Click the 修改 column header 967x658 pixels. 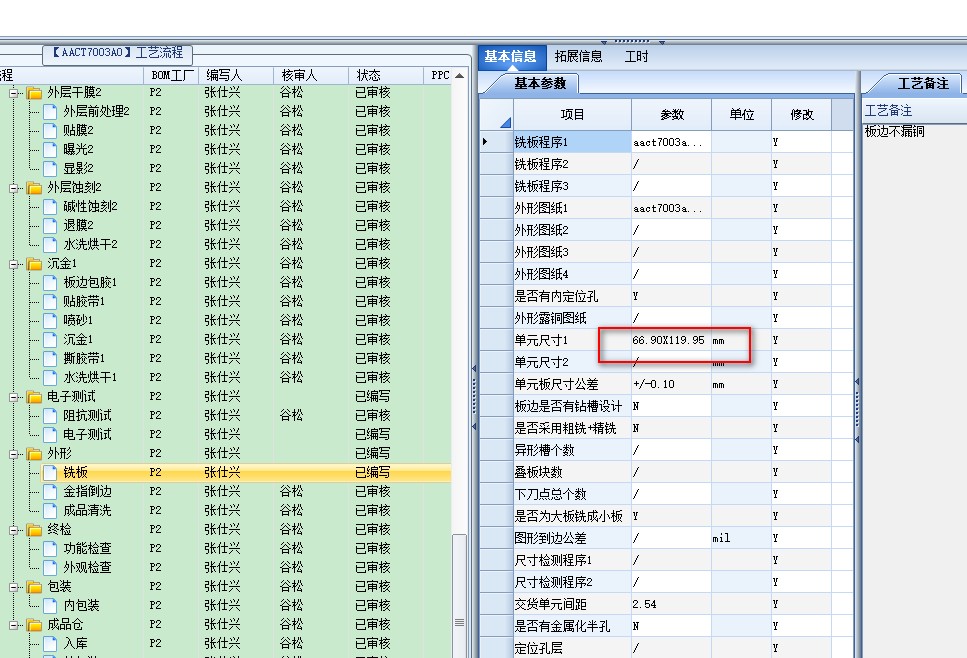pos(802,115)
